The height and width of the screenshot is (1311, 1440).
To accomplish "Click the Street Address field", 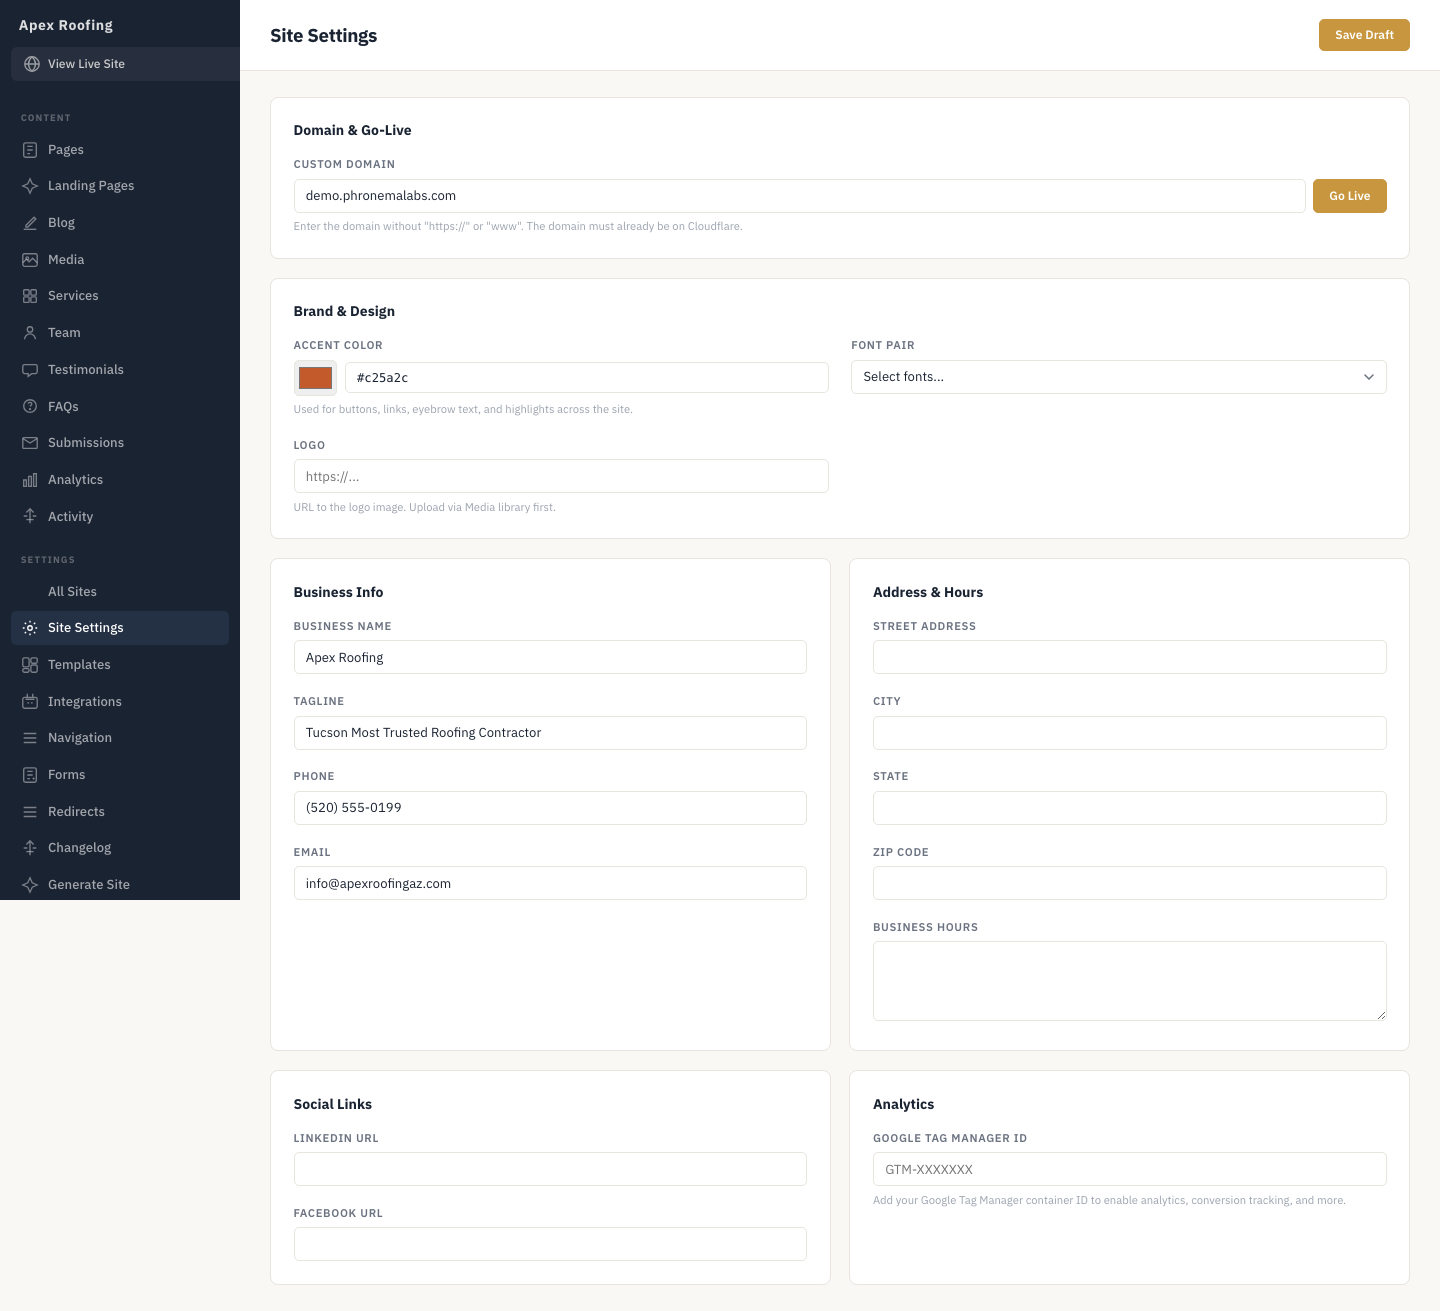I will 1130,657.
